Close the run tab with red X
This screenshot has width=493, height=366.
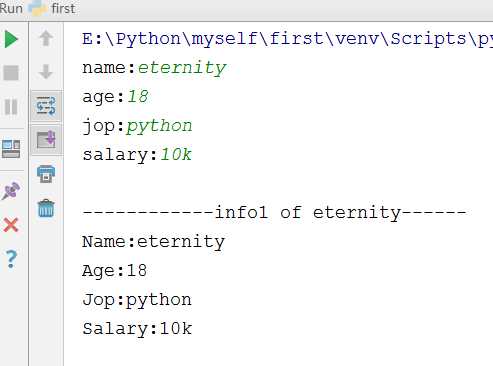11,225
